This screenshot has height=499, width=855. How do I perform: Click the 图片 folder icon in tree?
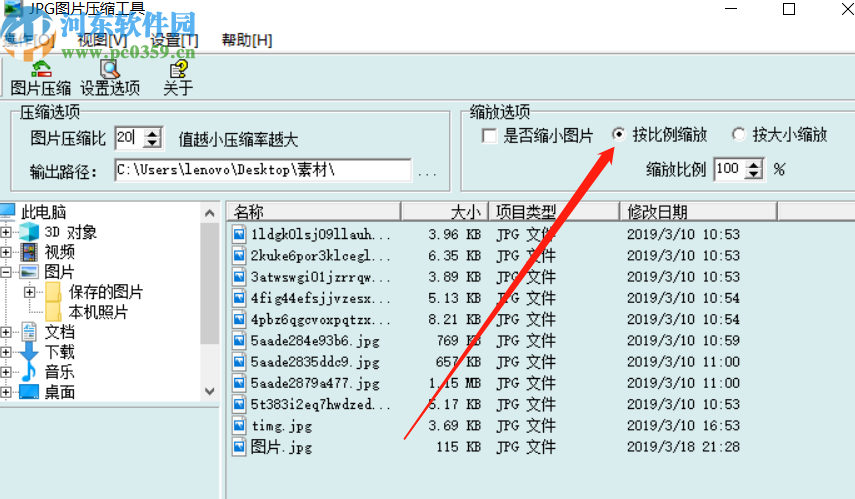click(x=29, y=272)
